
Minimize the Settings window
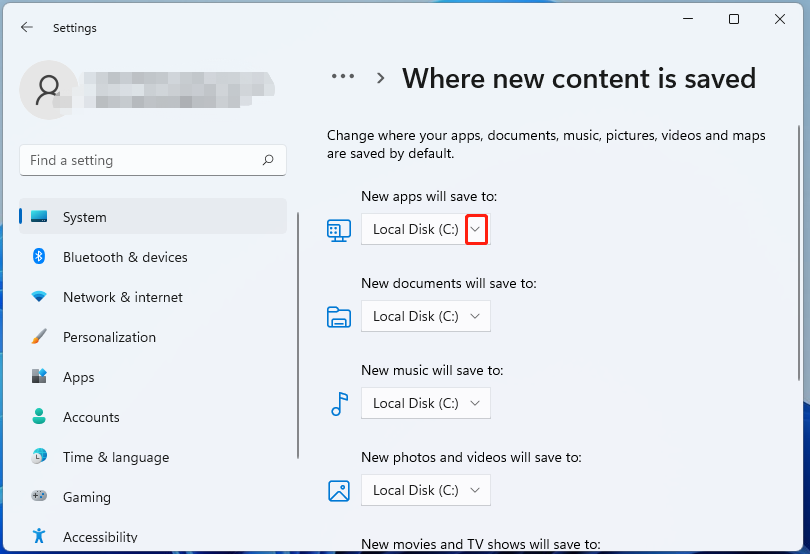(x=688, y=19)
